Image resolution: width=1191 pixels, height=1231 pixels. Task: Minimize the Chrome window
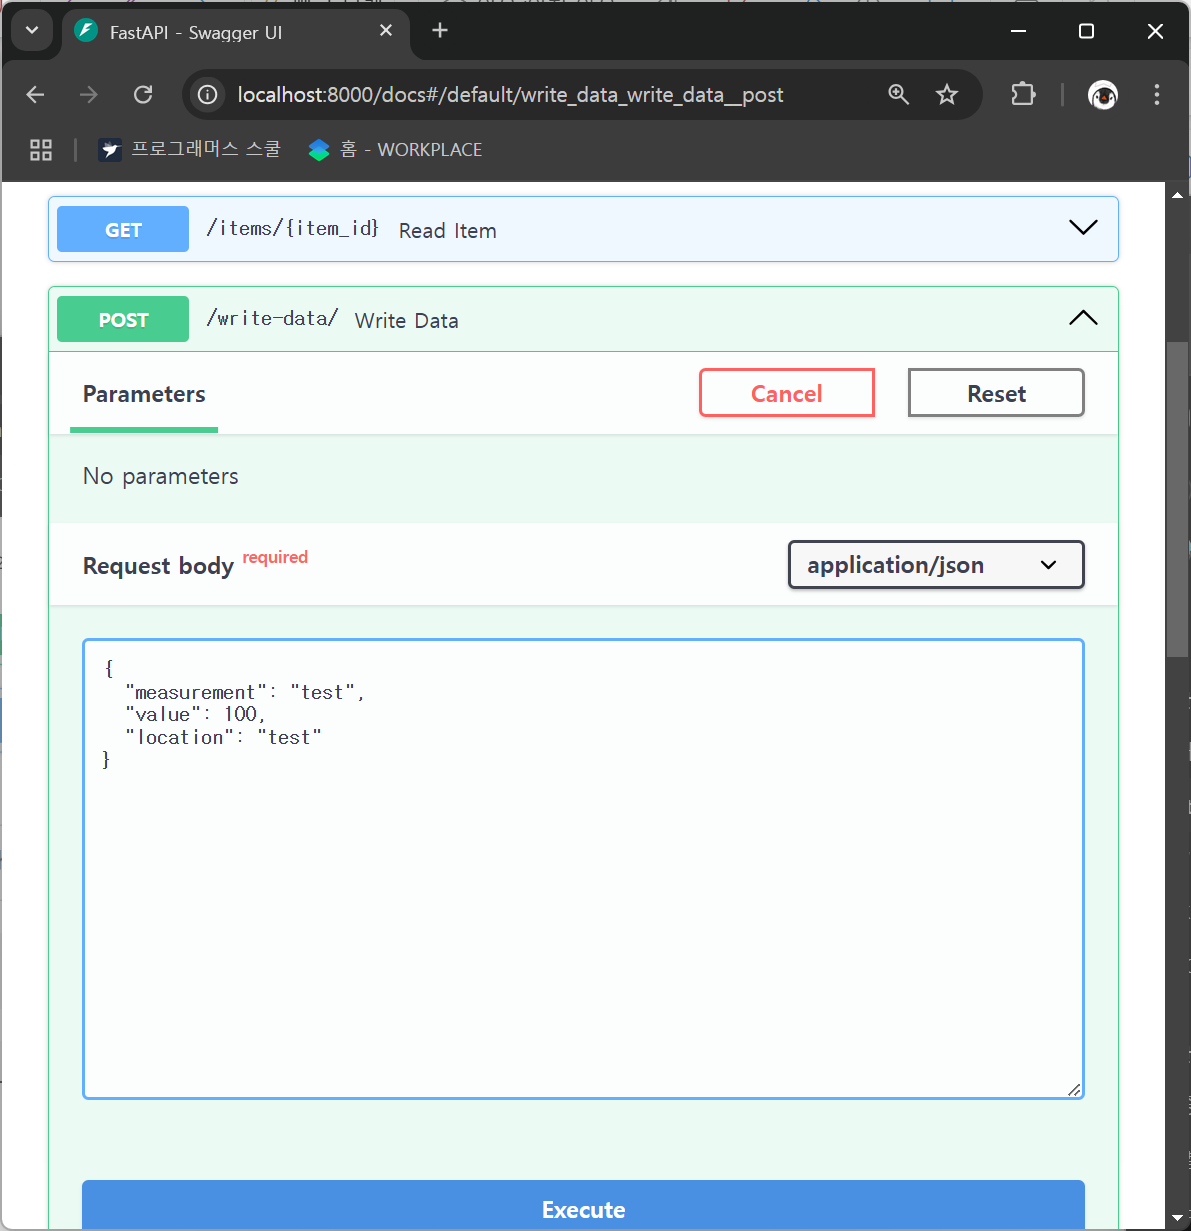coord(1019,31)
